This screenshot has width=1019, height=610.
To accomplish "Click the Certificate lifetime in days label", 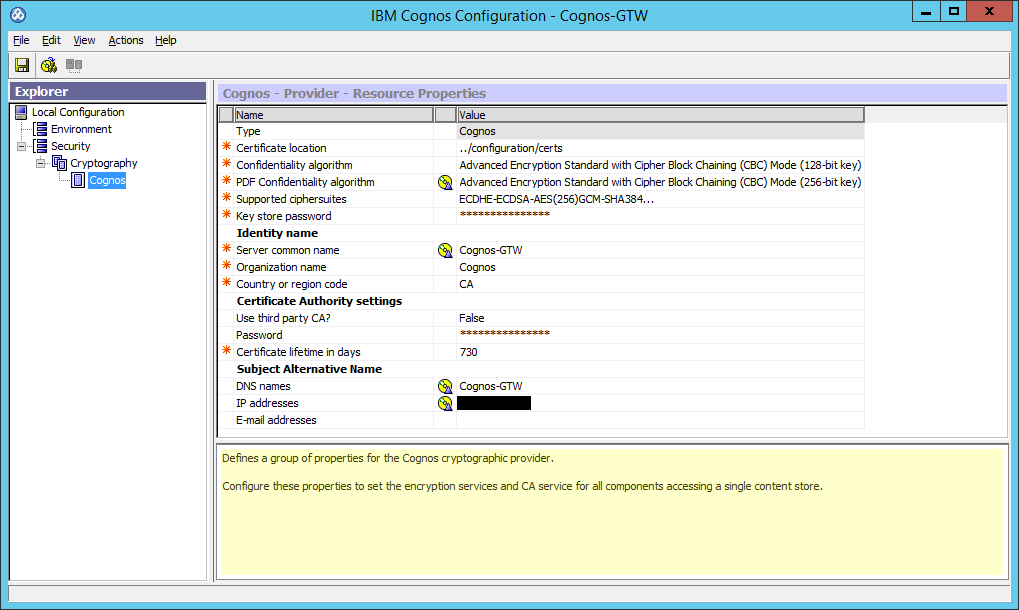I will pos(298,352).
